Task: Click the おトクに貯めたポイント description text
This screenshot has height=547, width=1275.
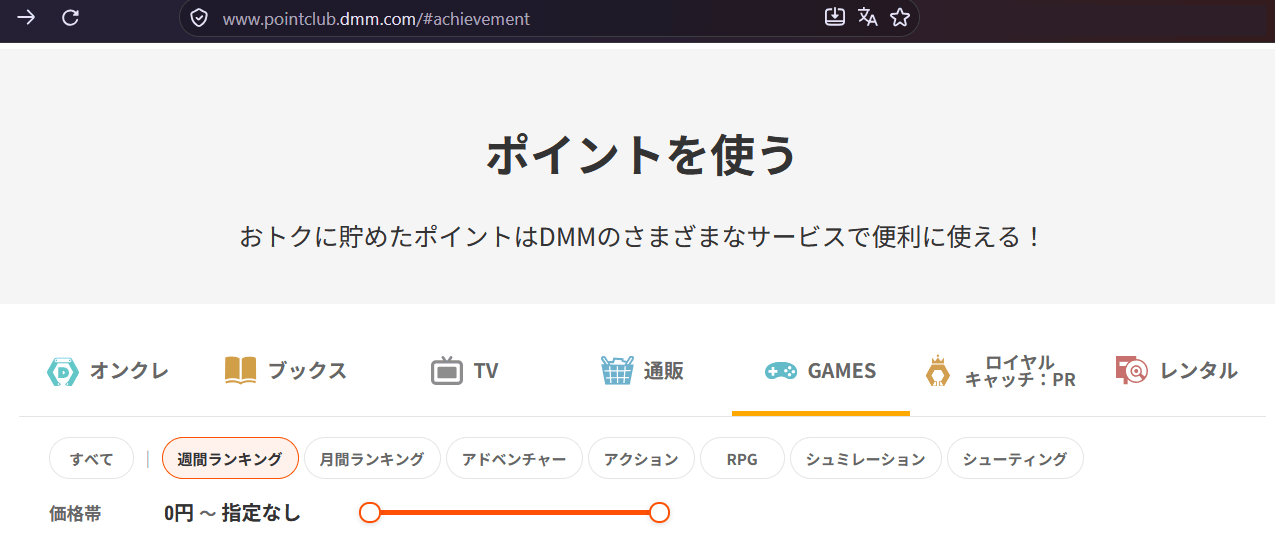Action: pyautogui.click(x=641, y=237)
